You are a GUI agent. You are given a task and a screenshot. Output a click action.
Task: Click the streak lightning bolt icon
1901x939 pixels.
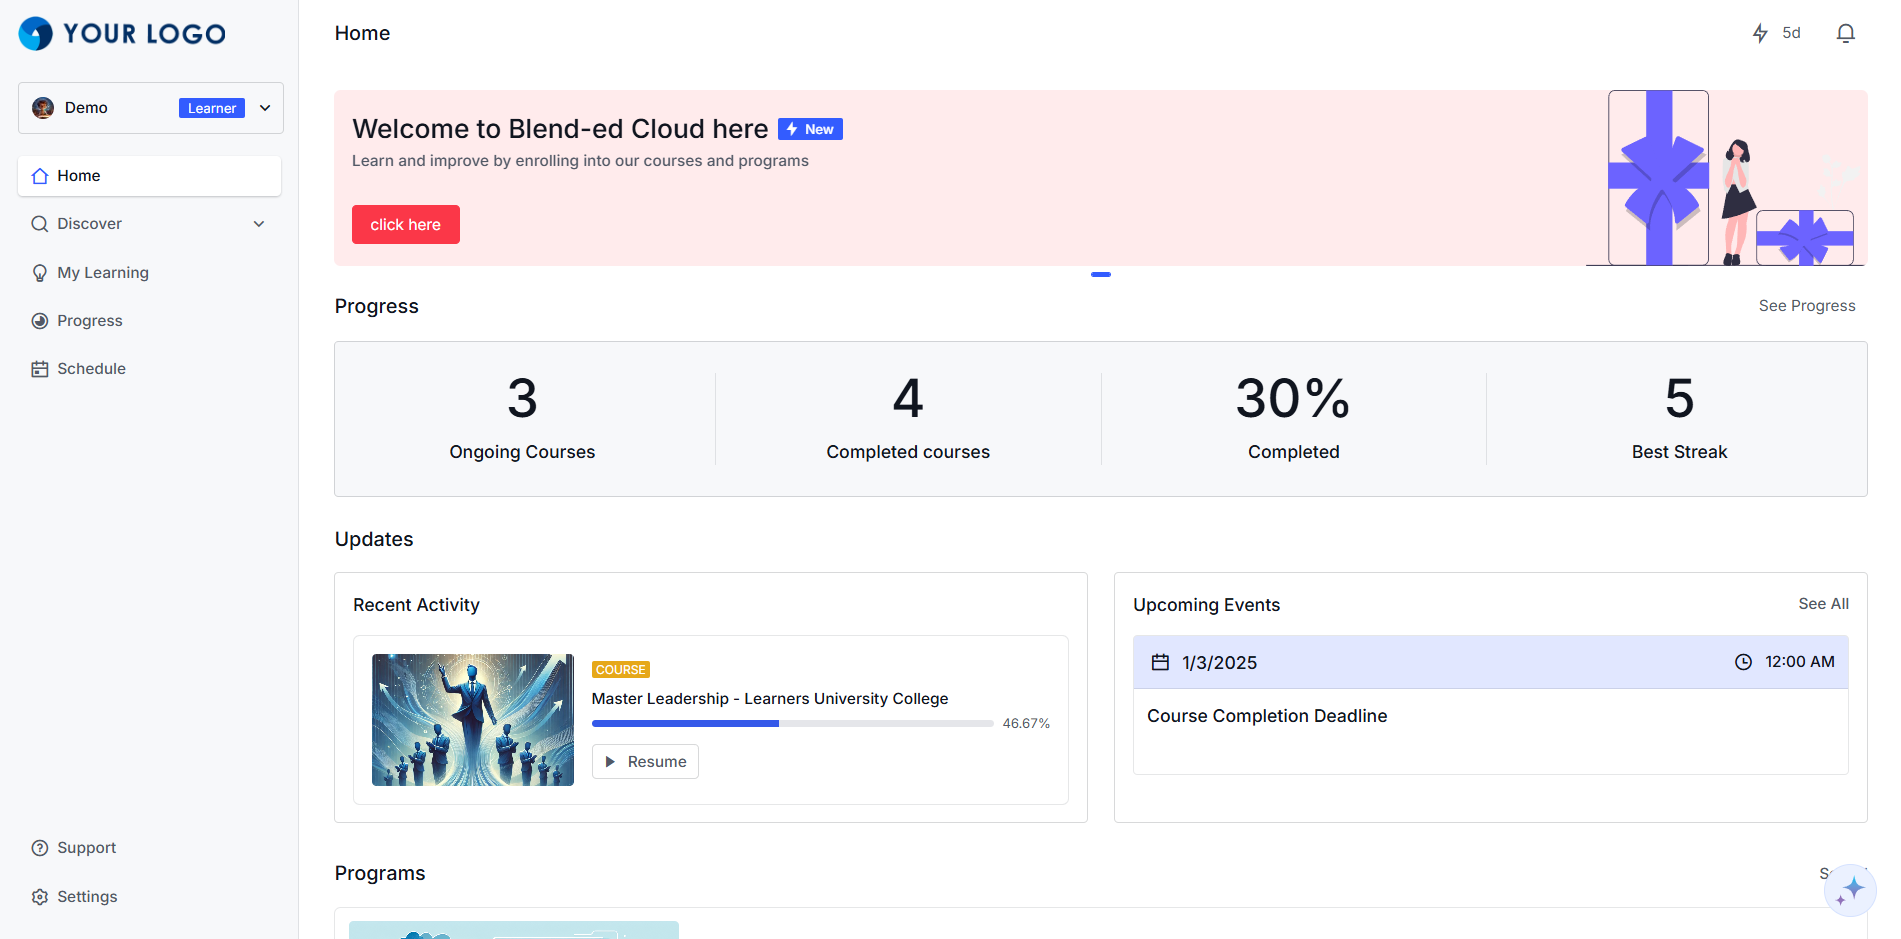(x=1760, y=32)
